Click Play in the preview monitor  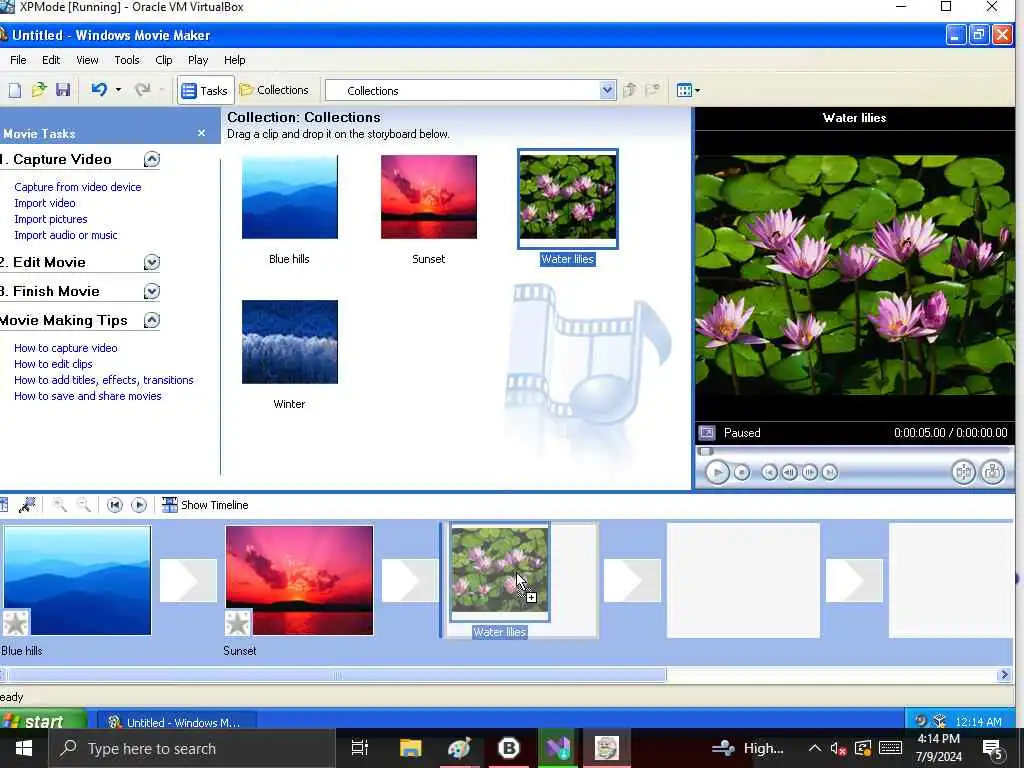(717, 472)
